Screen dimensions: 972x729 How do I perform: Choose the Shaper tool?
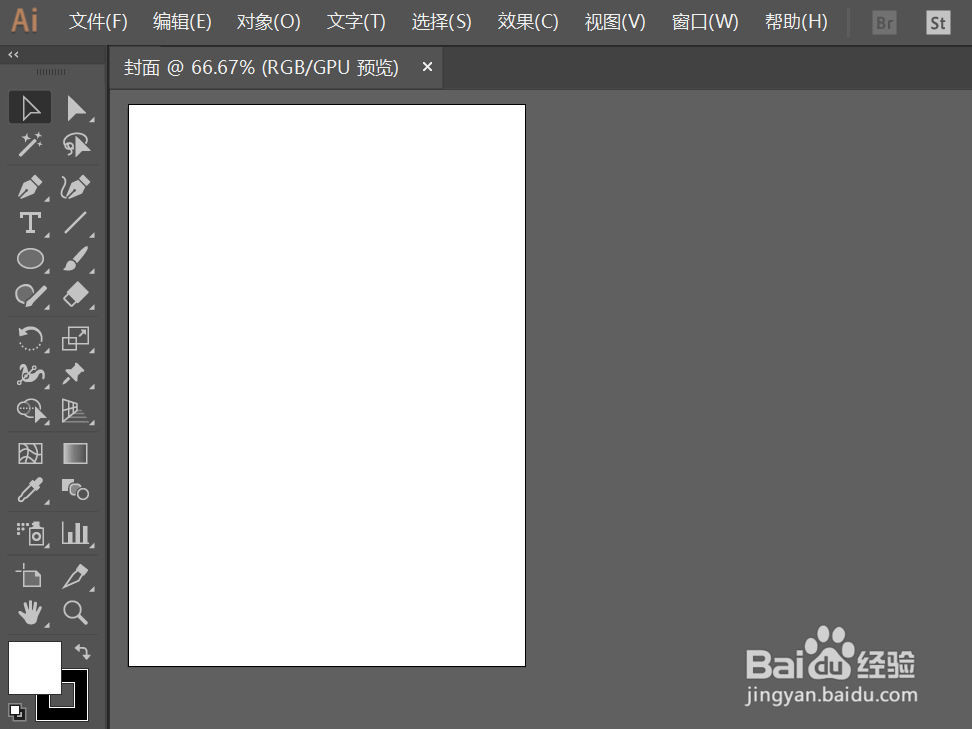tap(30, 295)
